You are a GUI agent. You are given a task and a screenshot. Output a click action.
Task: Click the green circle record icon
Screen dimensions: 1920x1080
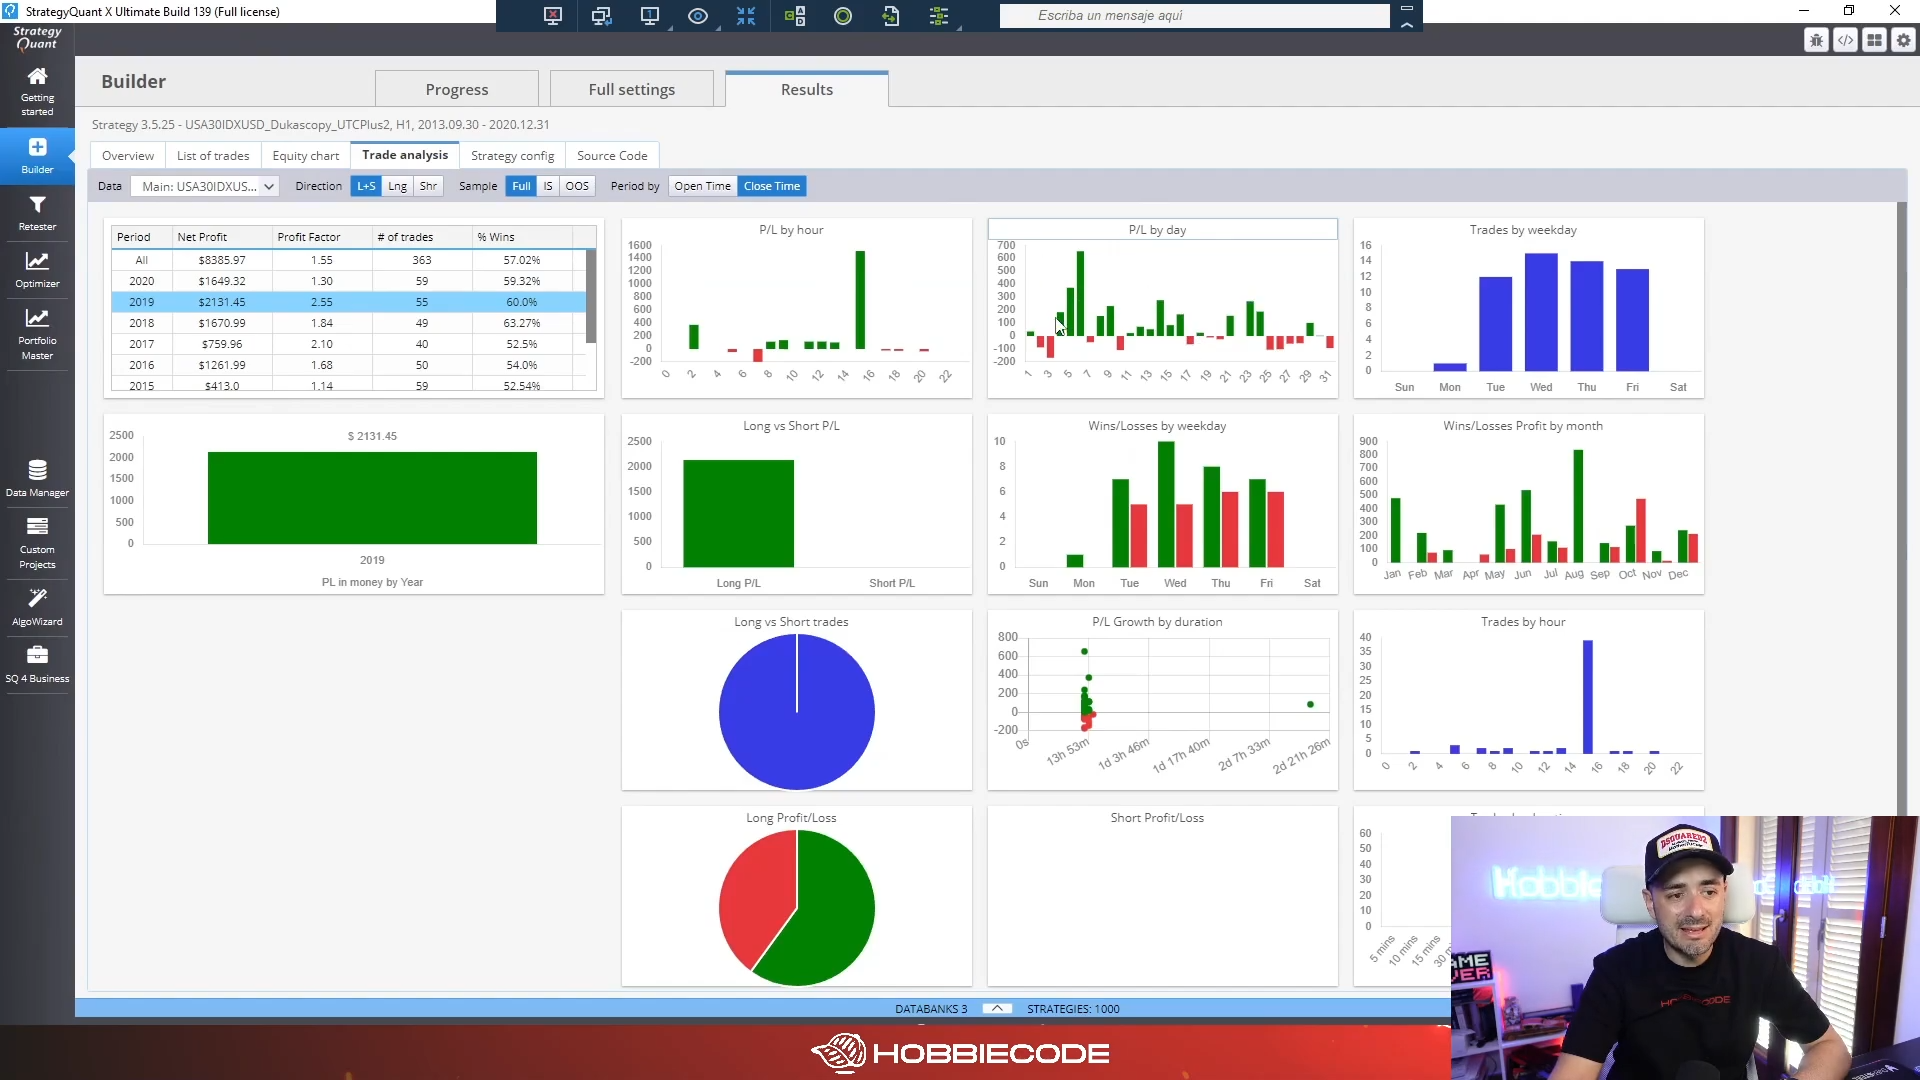843,16
